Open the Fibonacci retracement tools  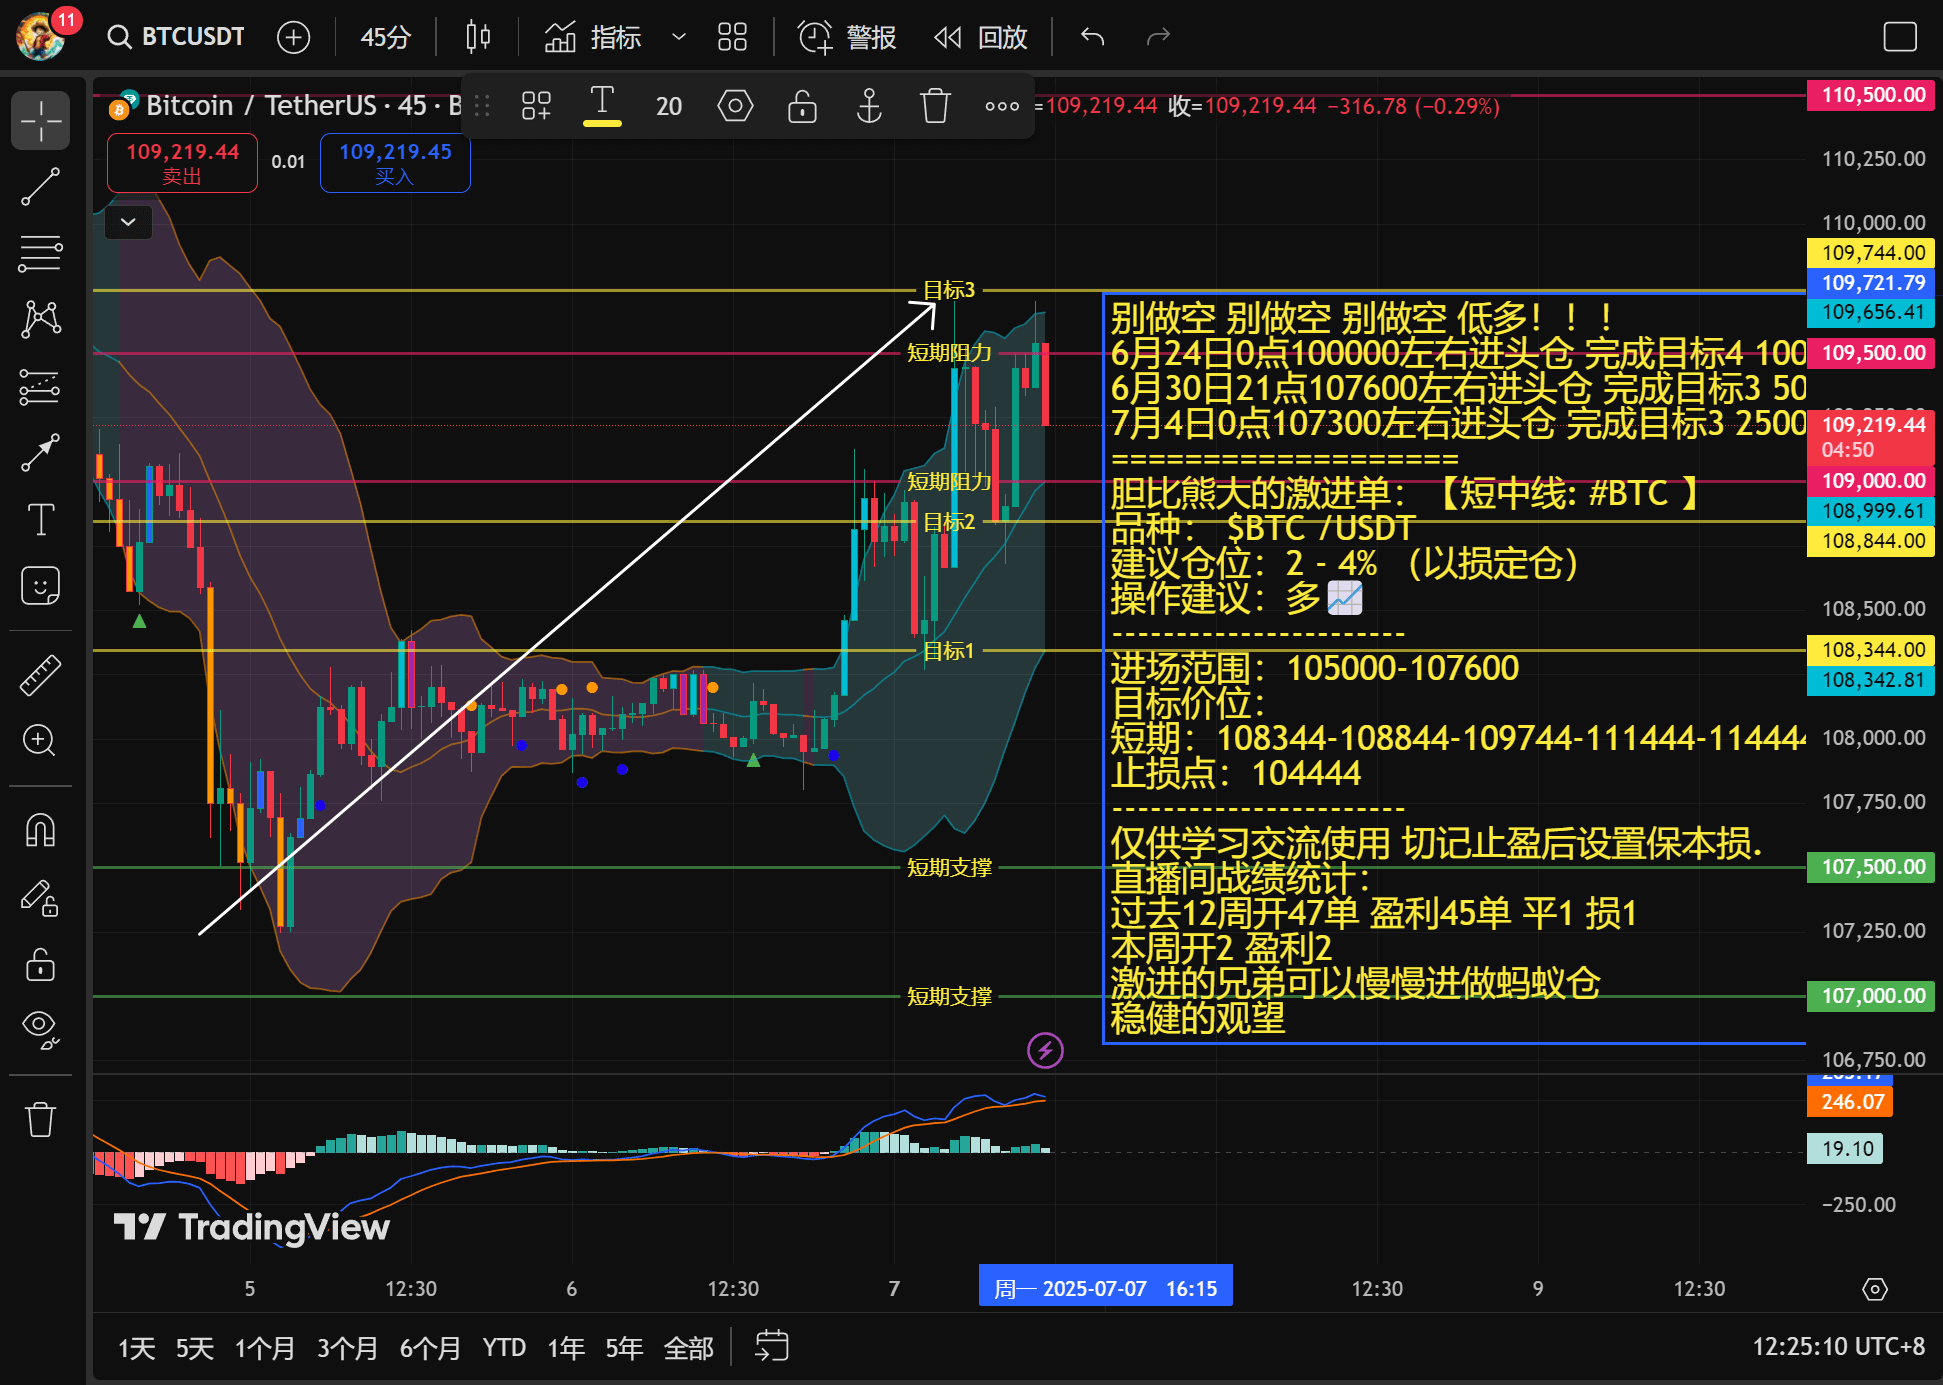click(40, 253)
